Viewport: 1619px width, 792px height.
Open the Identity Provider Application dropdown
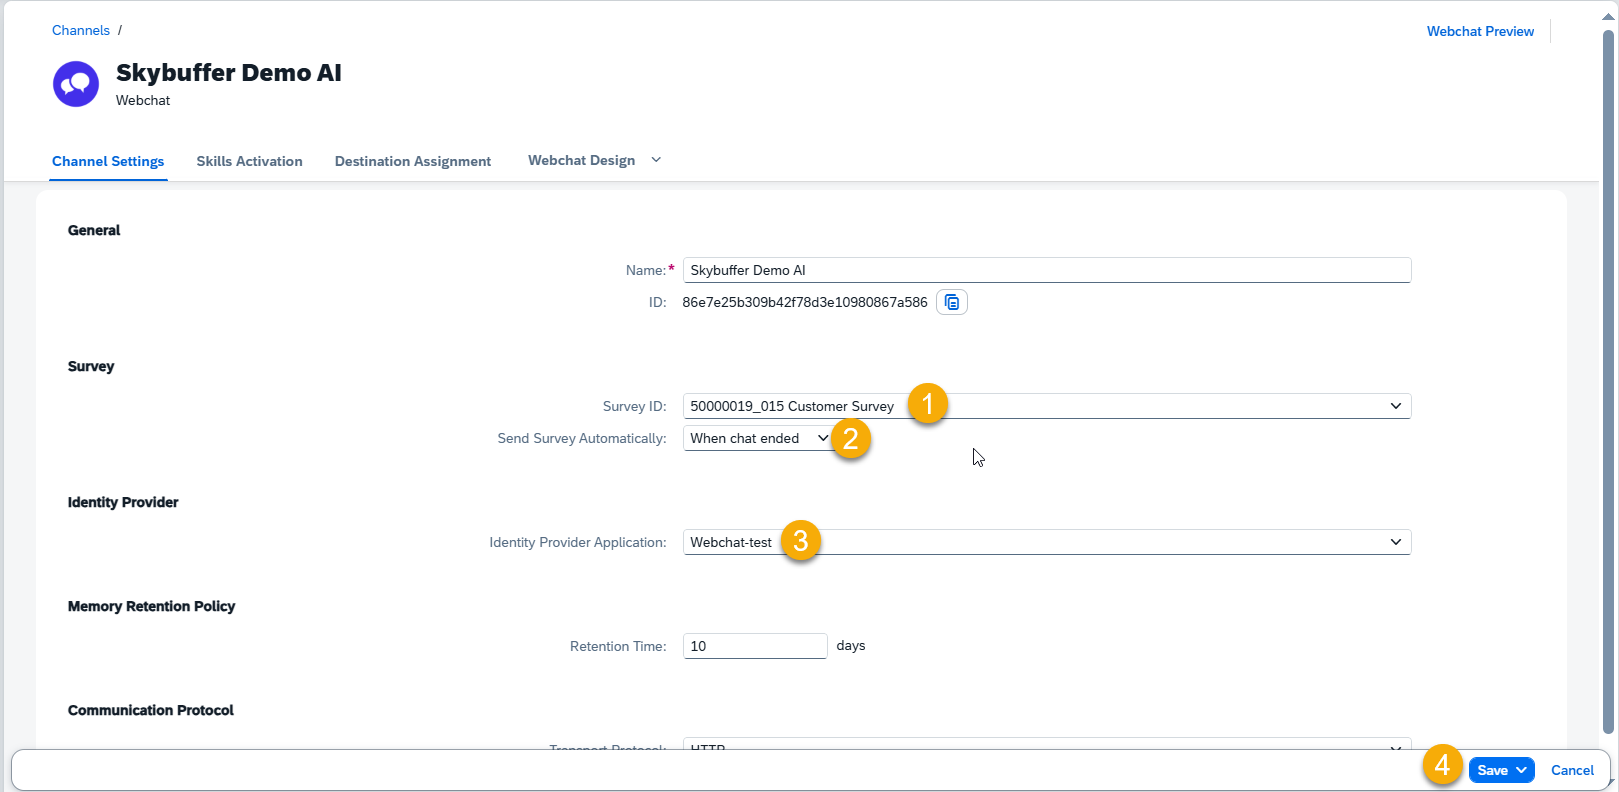(1395, 542)
